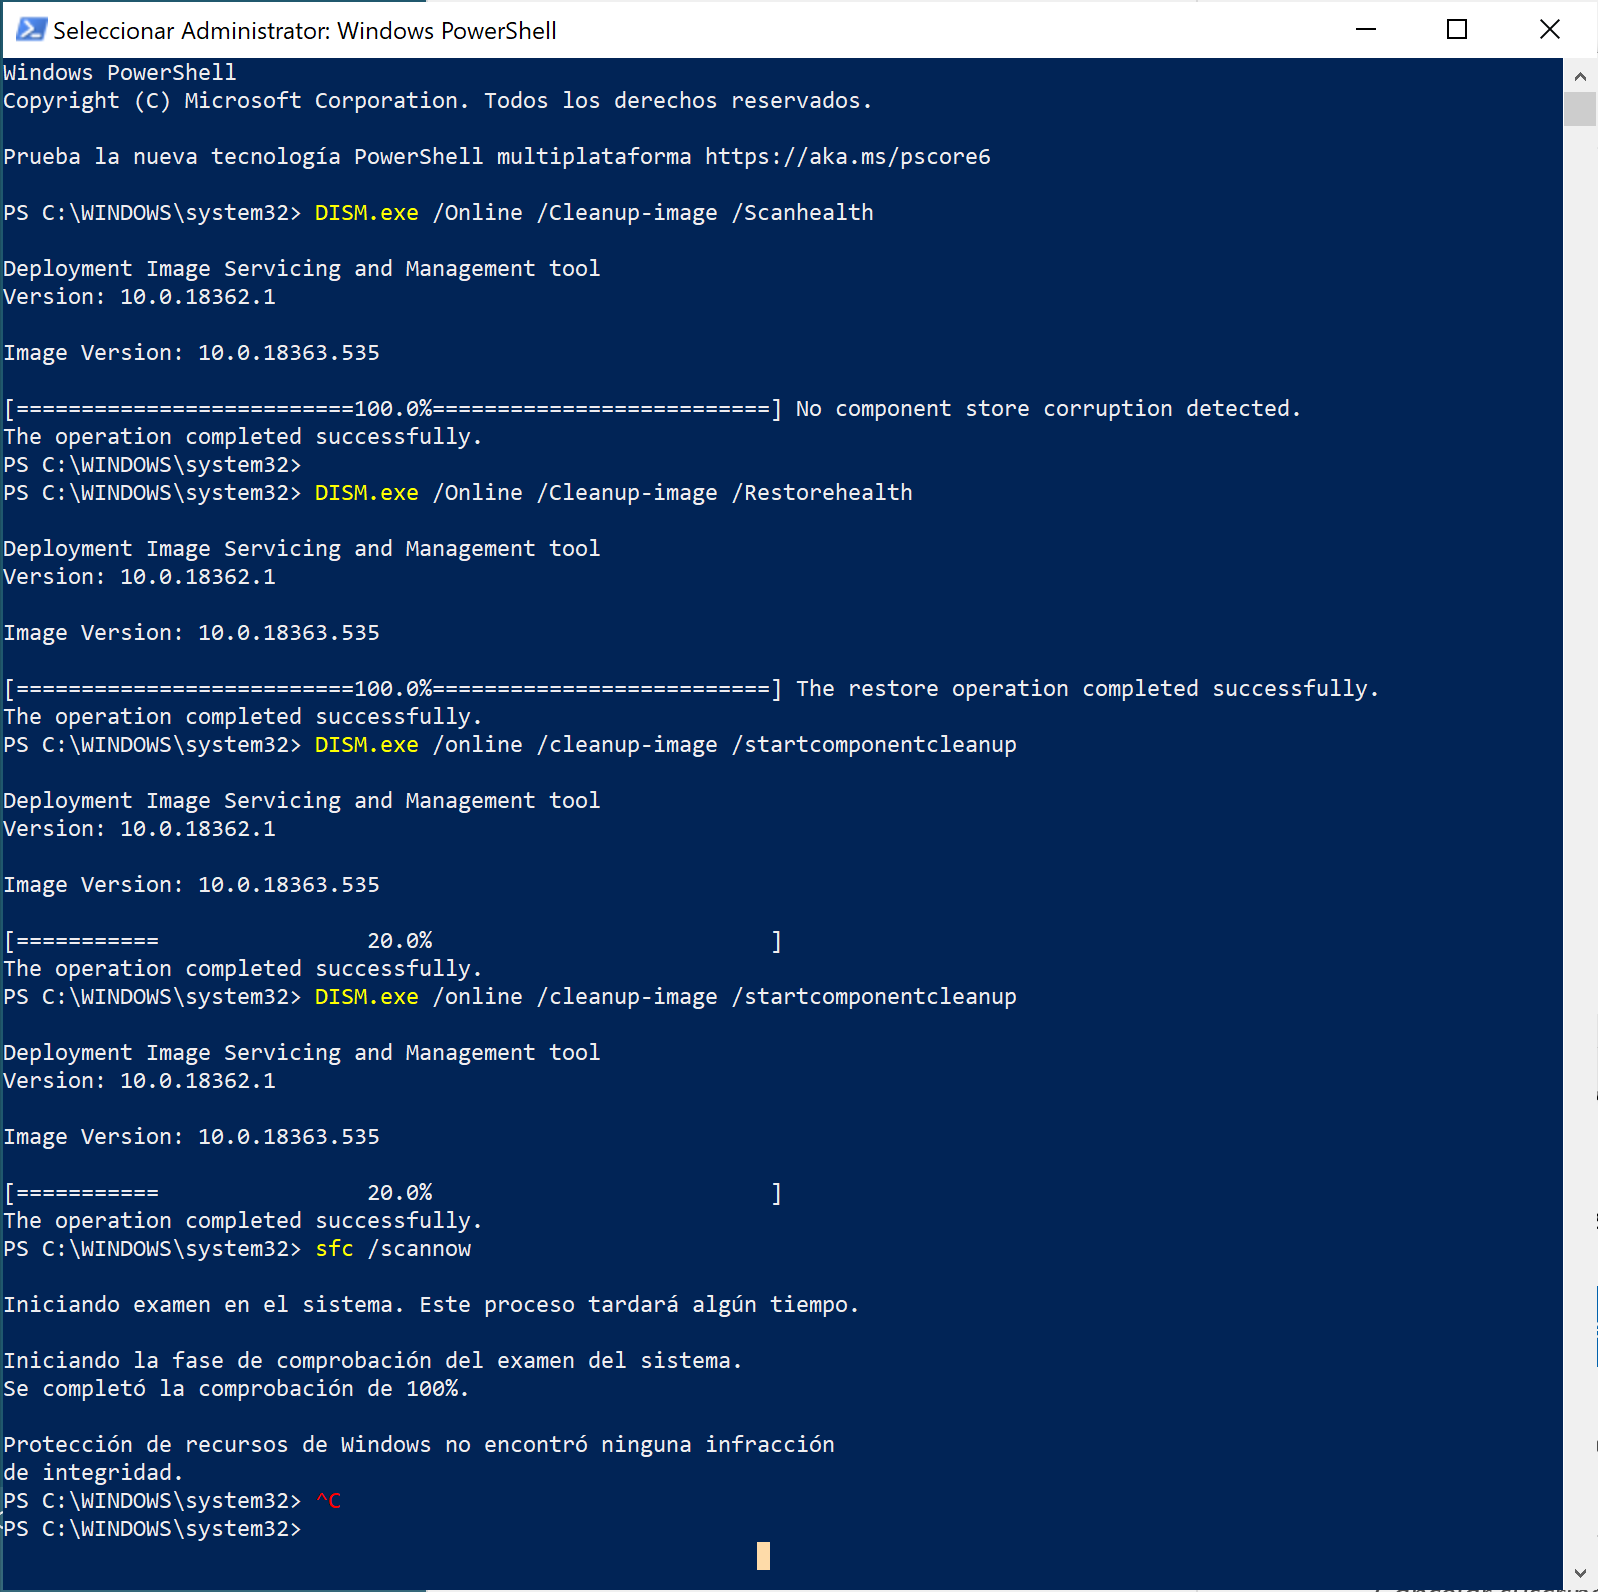Click the title text 'Seleccionar Administrator: Windows PowerShell'
The image size is (1598, 1592).
point(304,31)
